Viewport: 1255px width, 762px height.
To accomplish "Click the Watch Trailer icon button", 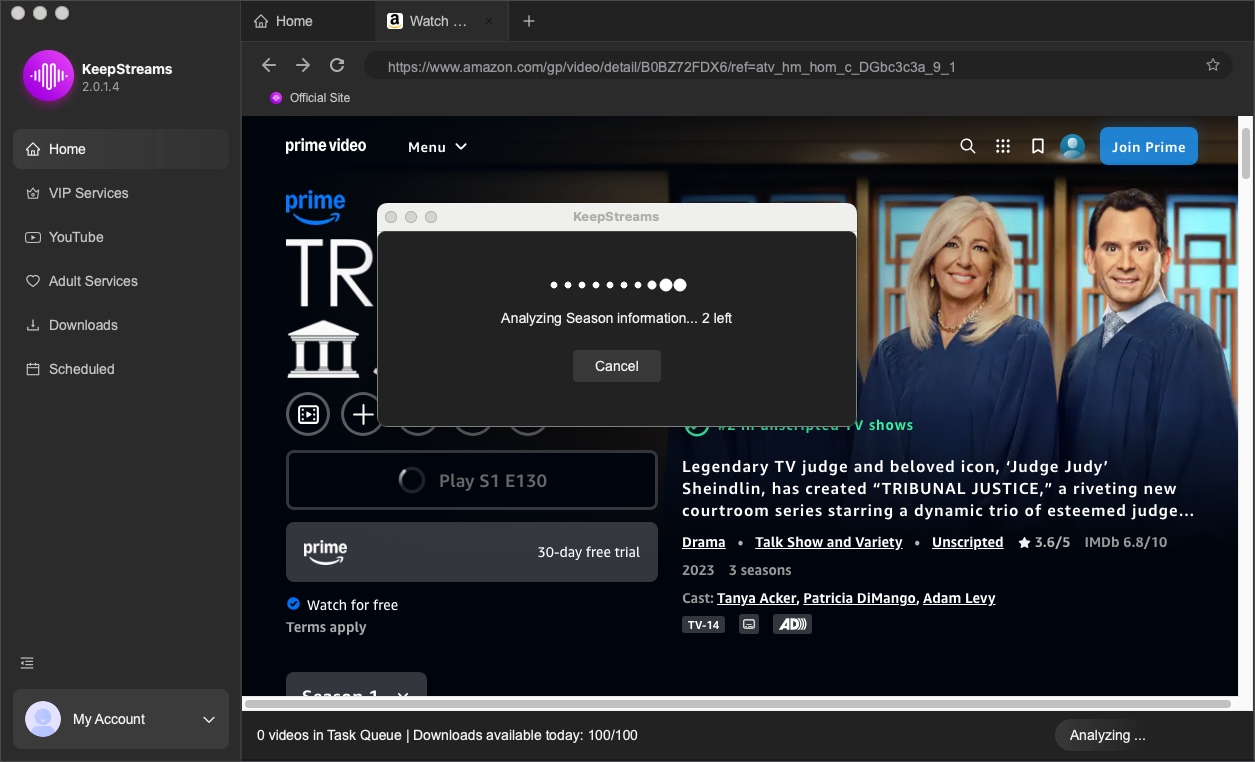I will [308, 414].
